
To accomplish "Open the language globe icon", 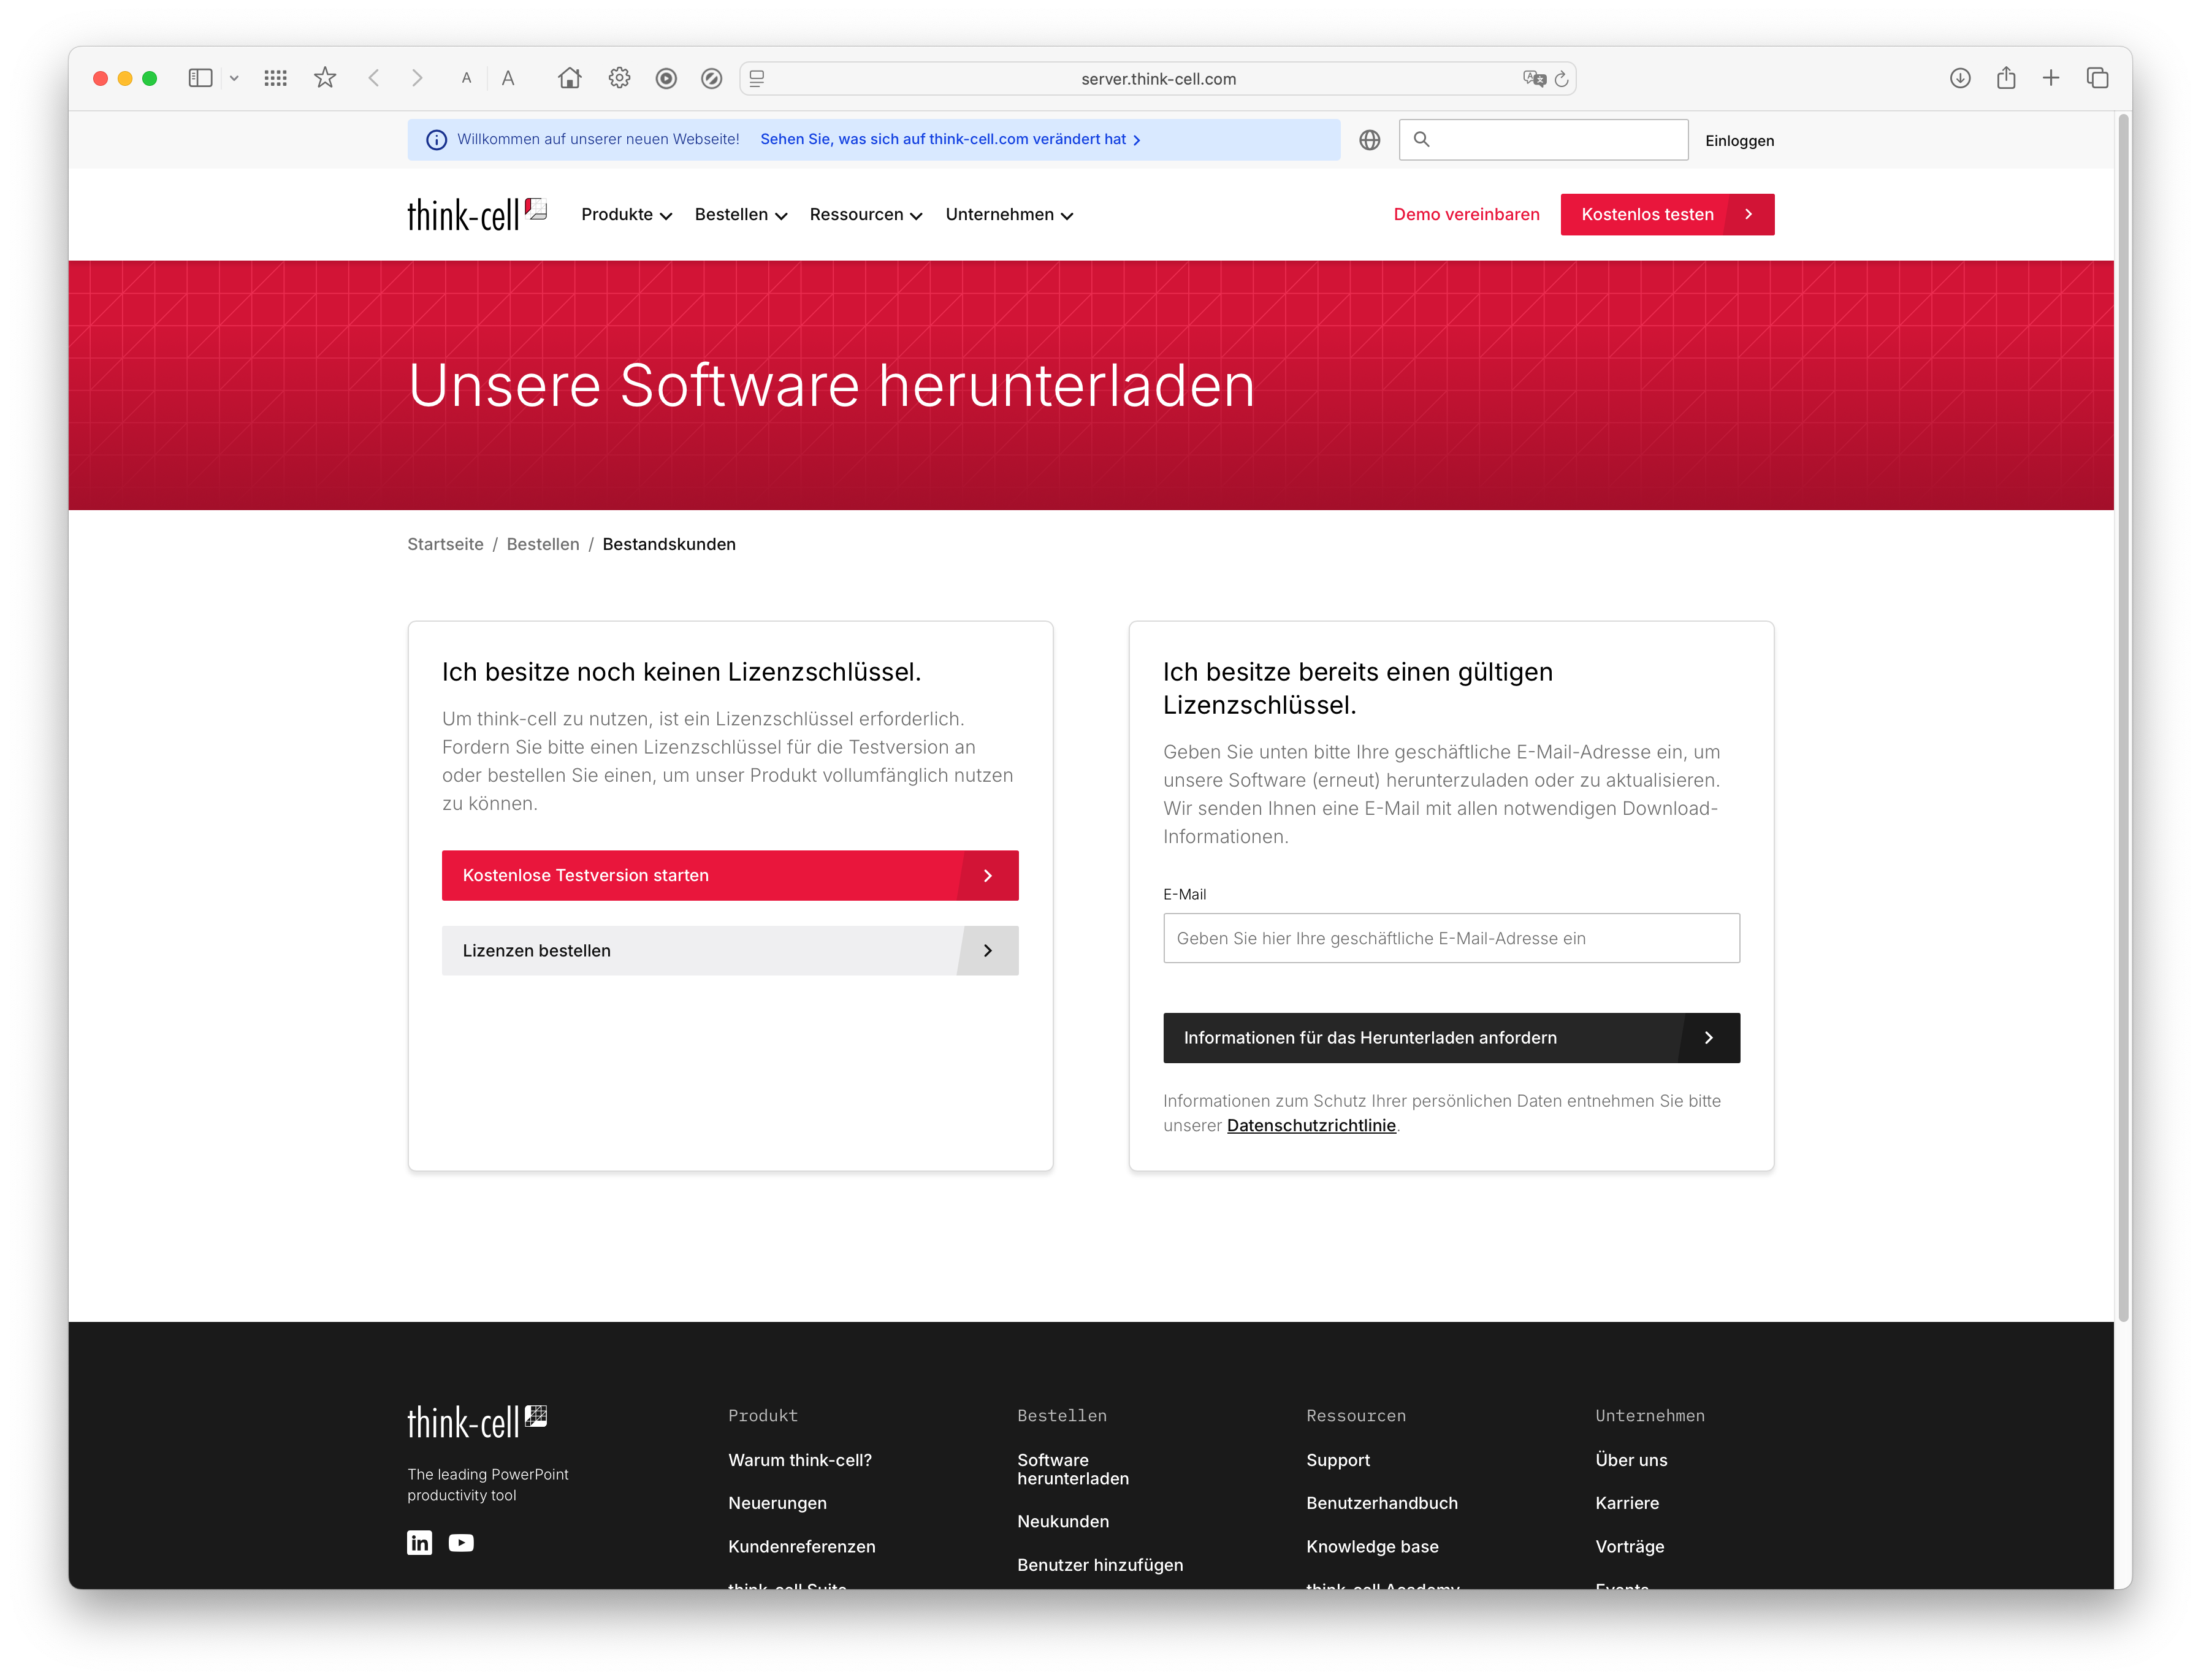I will coord(1370,140).
